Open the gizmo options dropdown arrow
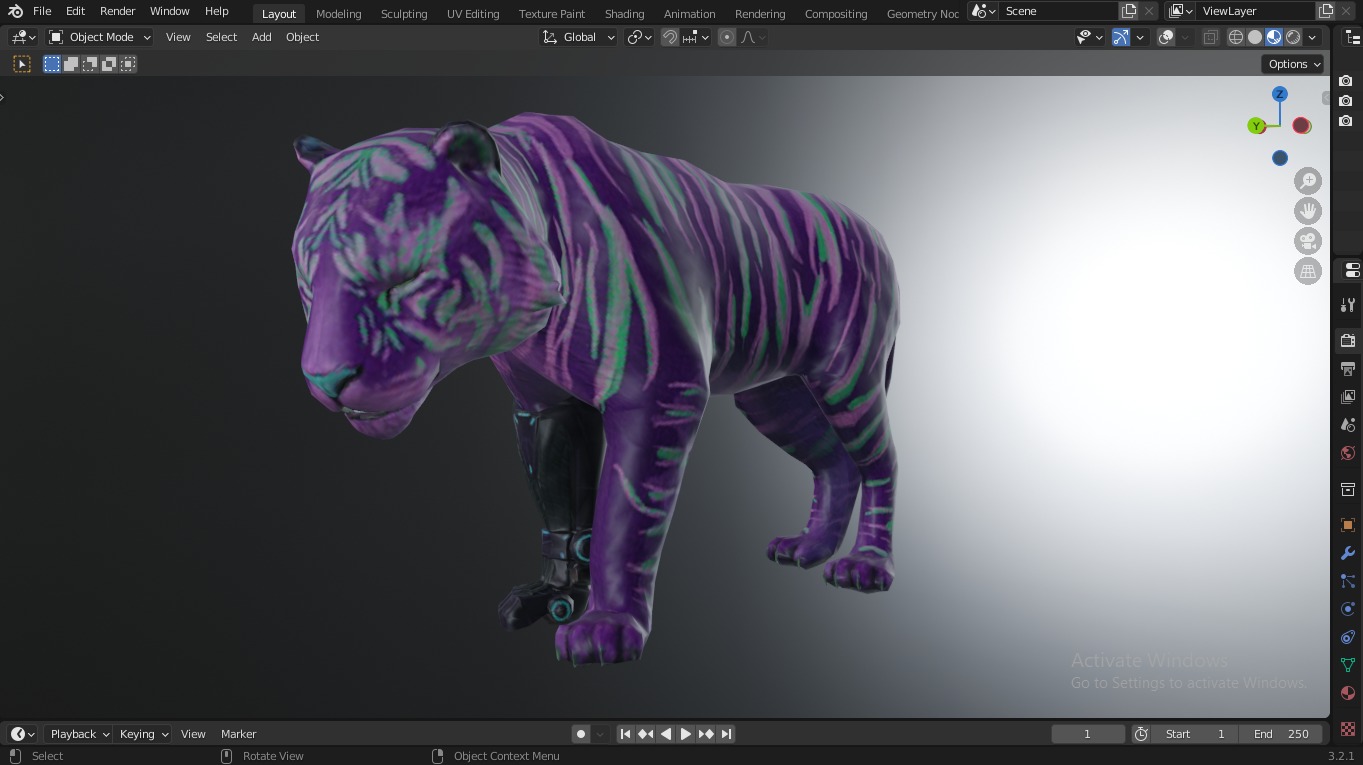1363x765 pixels. (x=1140, y=37)
